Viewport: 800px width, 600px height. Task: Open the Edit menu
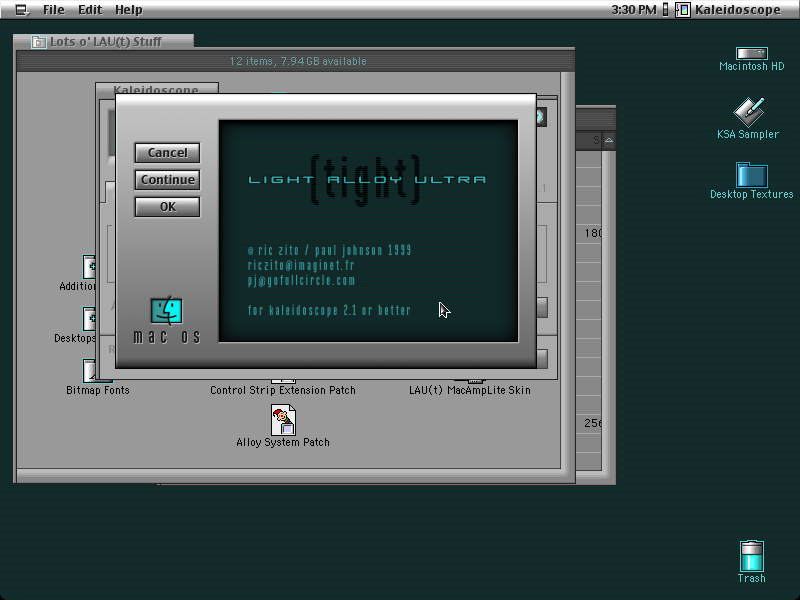pyautogui.click(x=90, y=10)
